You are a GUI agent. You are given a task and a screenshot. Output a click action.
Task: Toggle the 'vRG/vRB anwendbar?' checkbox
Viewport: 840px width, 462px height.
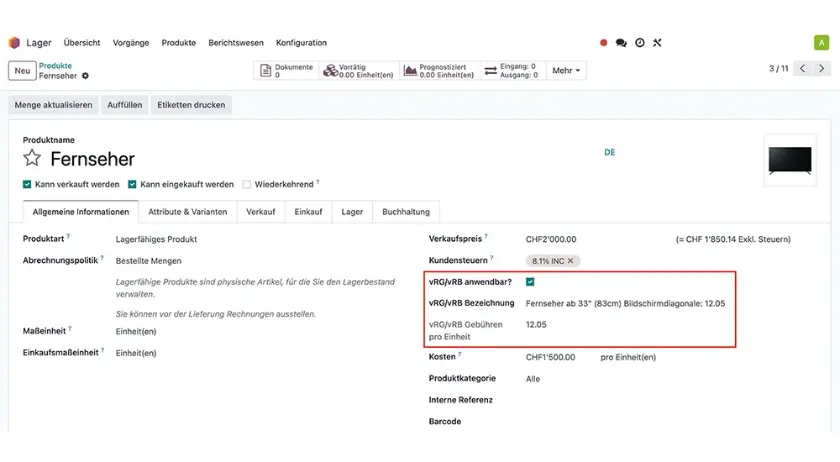(x=530, y=282)
